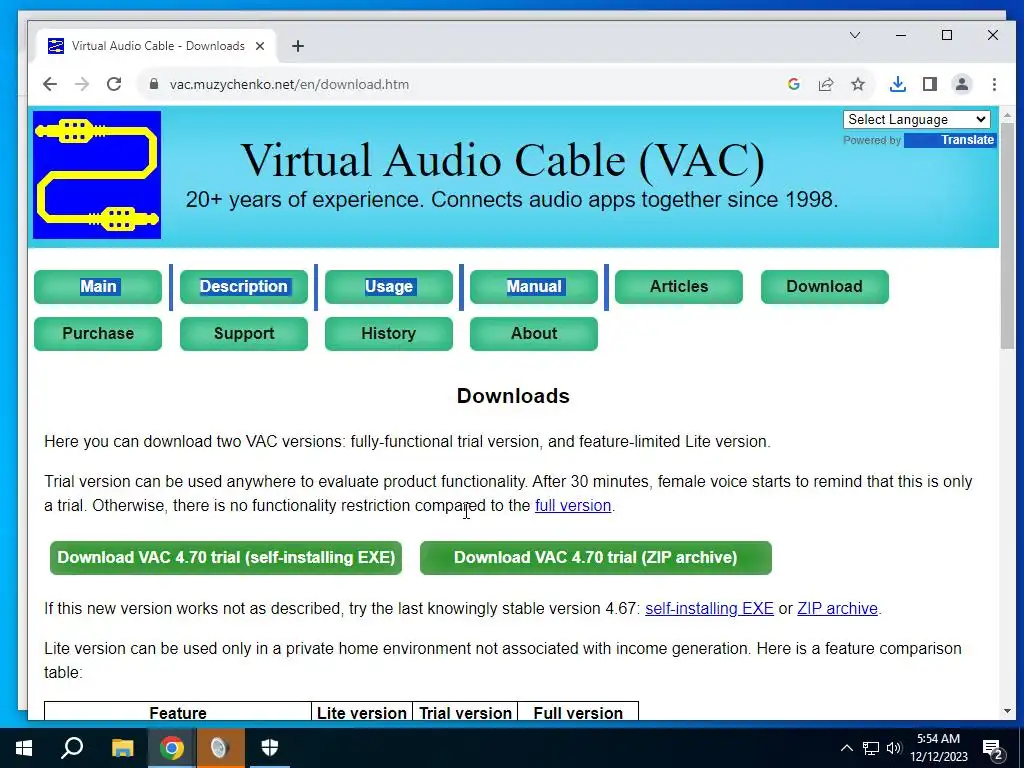Viewport: 1024px width, 768px height.
Task: Open the Windows Start menu
Action: point(24,748)
